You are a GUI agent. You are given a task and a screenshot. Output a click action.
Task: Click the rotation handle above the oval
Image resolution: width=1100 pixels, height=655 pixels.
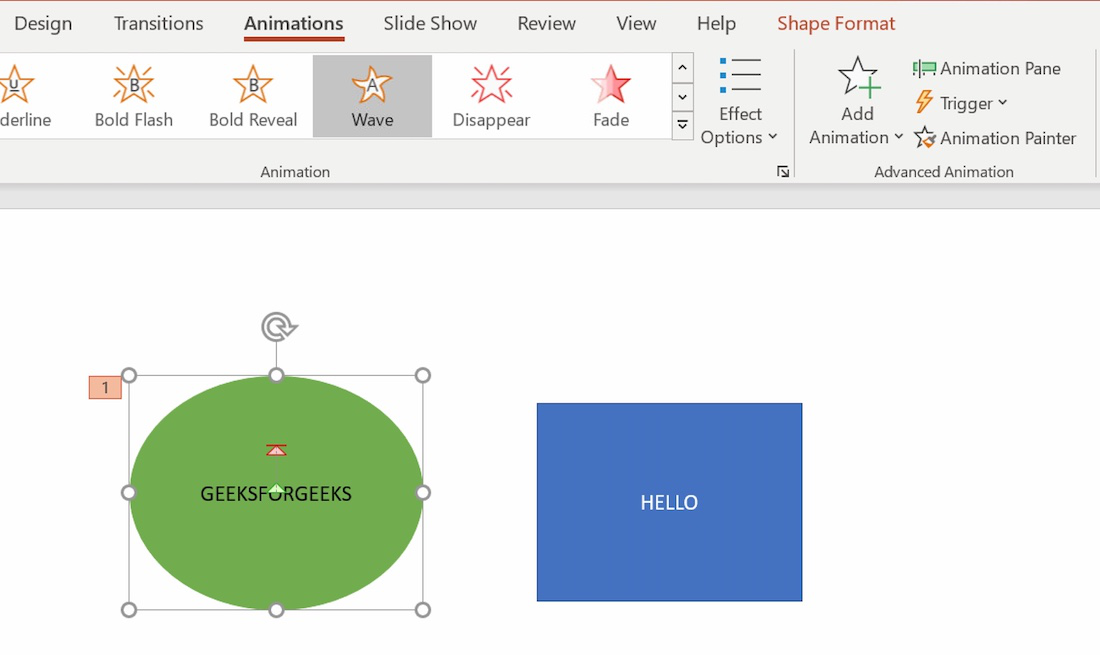(279, 327)
